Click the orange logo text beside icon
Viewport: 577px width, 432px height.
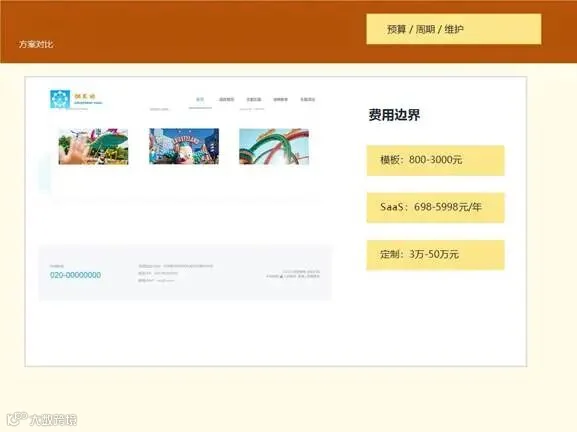point(88,99)
